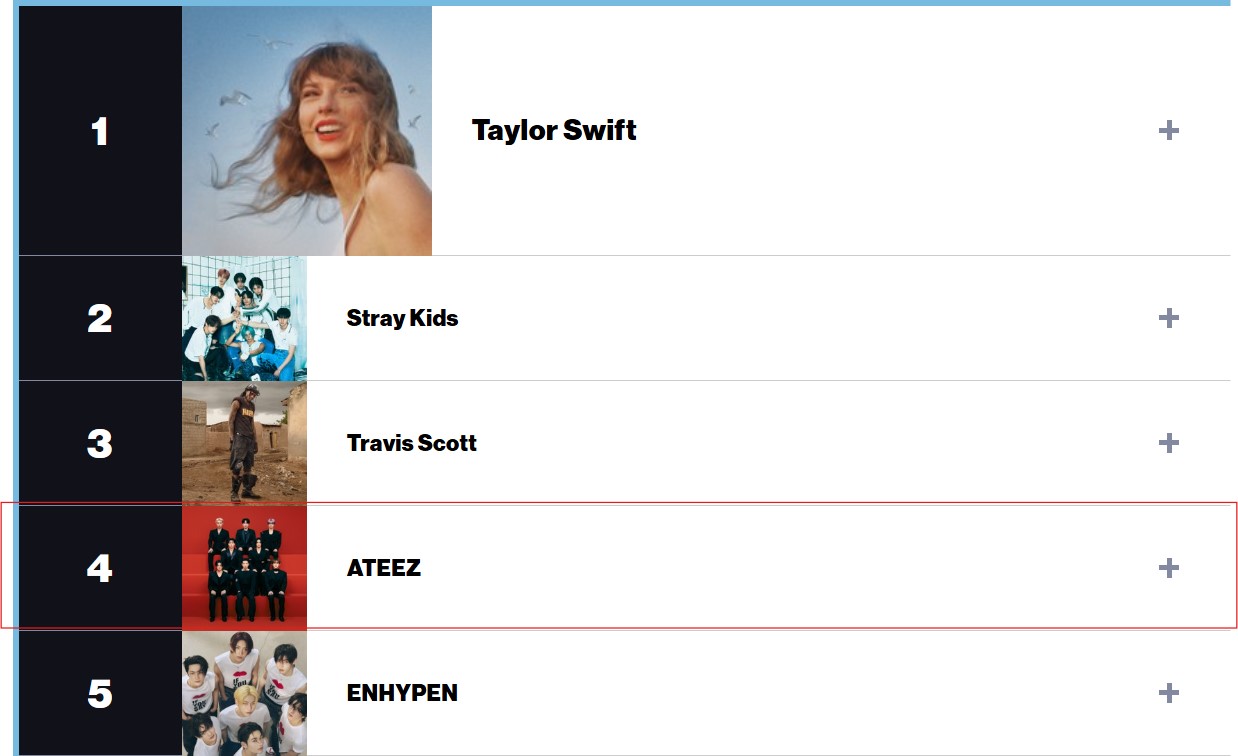Click the Travis Scott name text
The image size is (1238, 756).
pos(412,443)
